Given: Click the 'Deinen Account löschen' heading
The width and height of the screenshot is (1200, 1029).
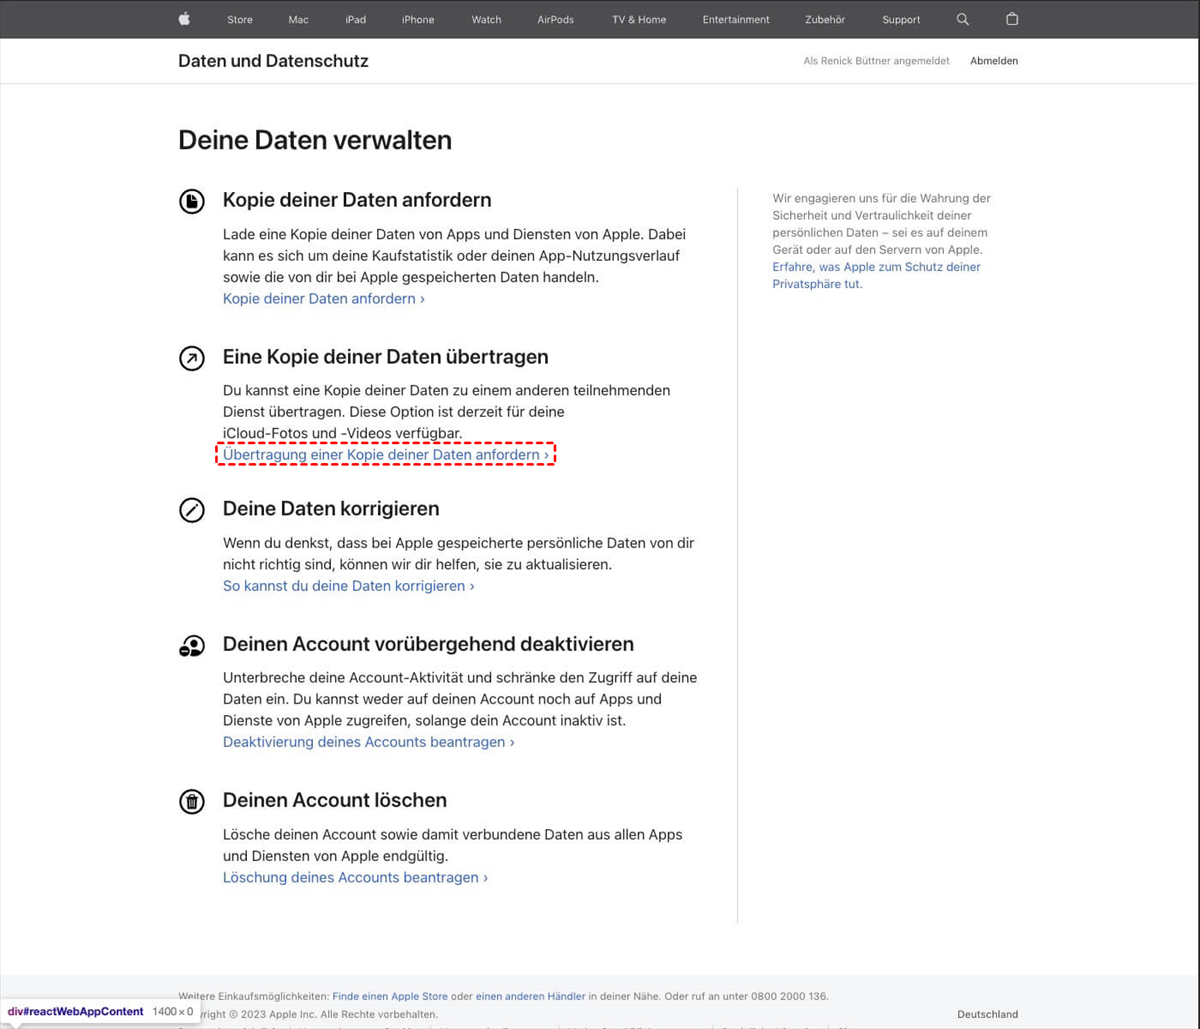Looking at the screenshot, I should tap(335, 800).
